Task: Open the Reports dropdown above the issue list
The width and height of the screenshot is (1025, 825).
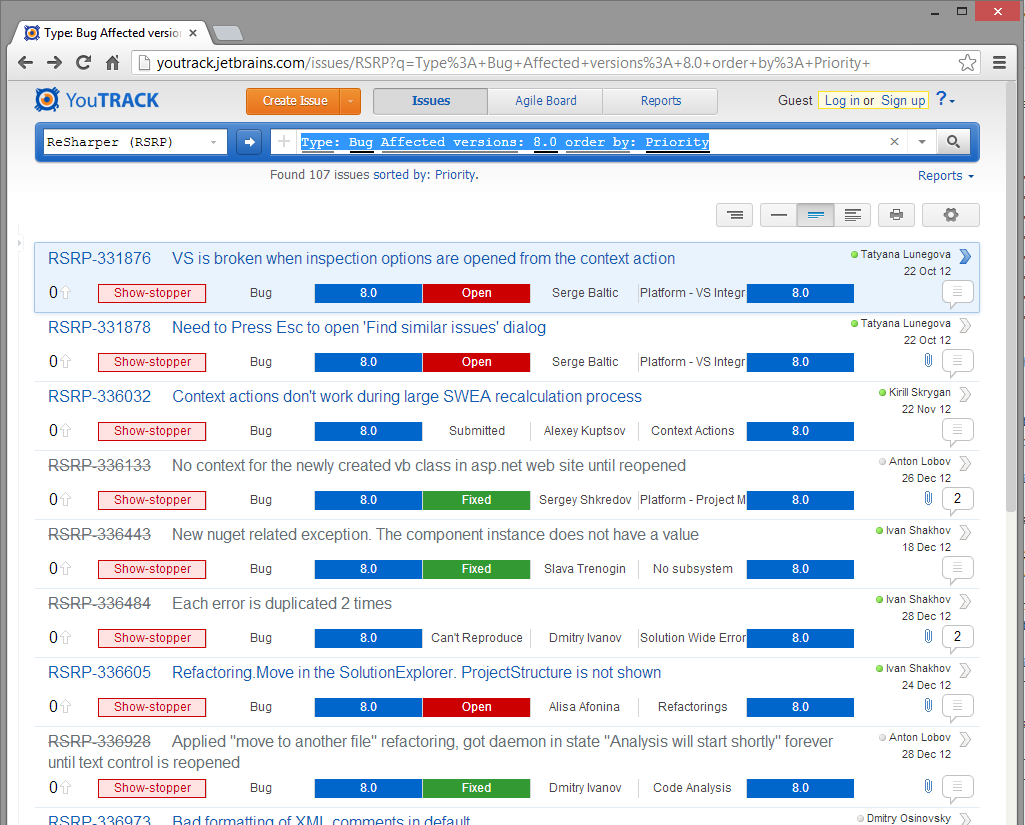Action: coord(944,175)
